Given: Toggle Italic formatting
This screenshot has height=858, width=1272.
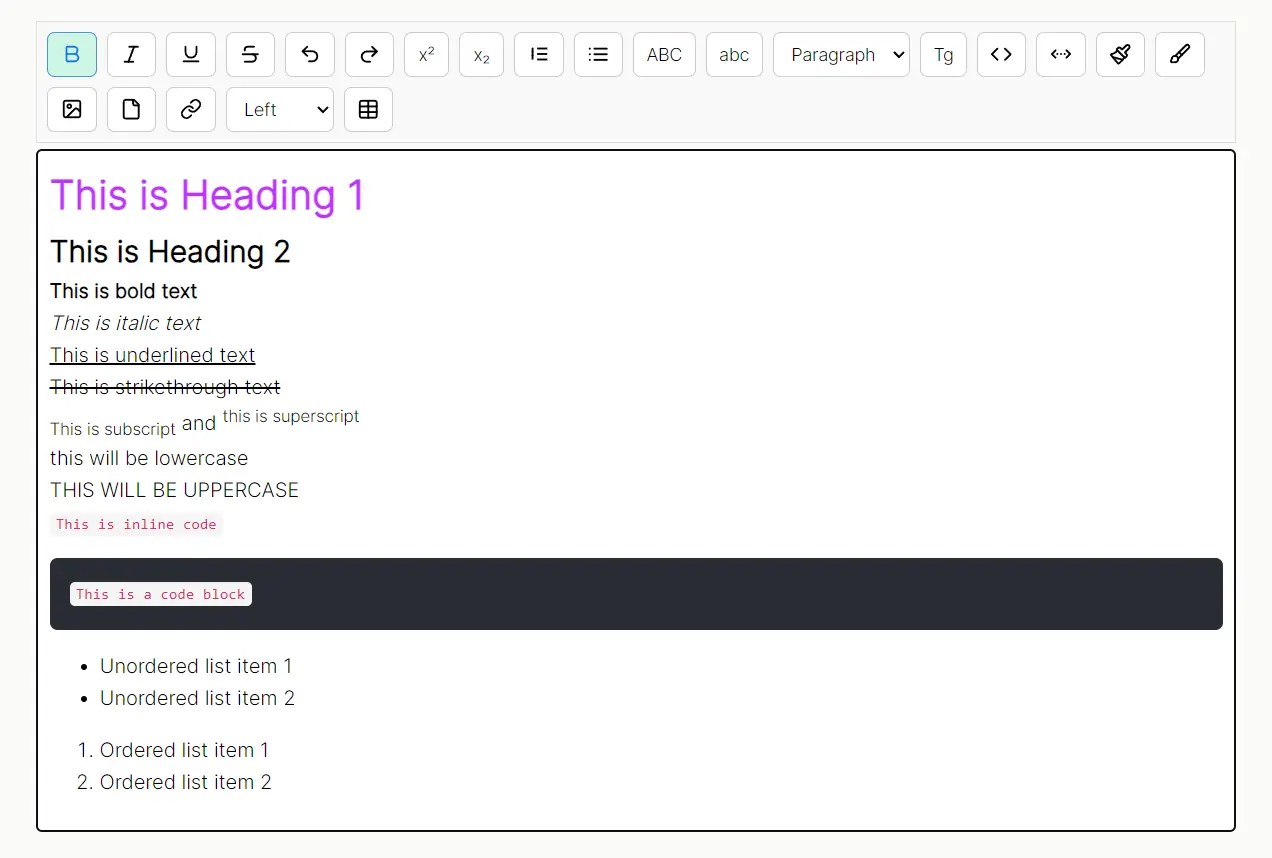Looking at the screenshot, I should coord(131,55).
